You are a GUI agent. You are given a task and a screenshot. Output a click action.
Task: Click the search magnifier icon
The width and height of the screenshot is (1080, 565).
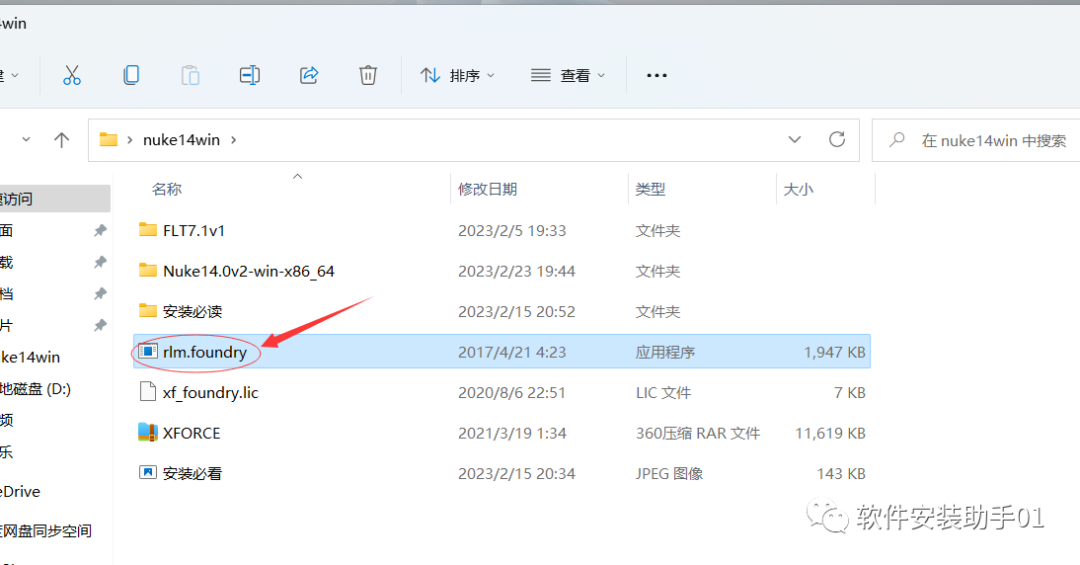pyautogui.click(x=897, y=140)
